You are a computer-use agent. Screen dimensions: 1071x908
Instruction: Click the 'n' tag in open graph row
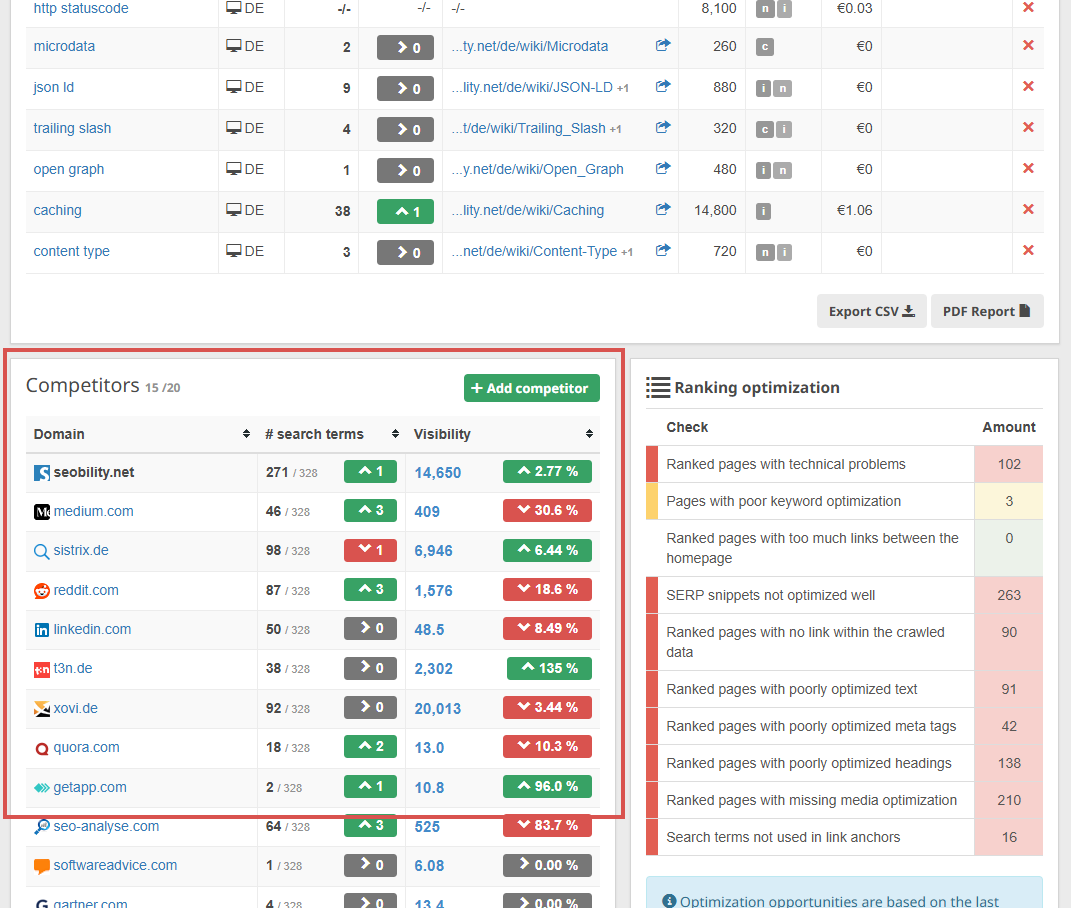click(783, 170)
